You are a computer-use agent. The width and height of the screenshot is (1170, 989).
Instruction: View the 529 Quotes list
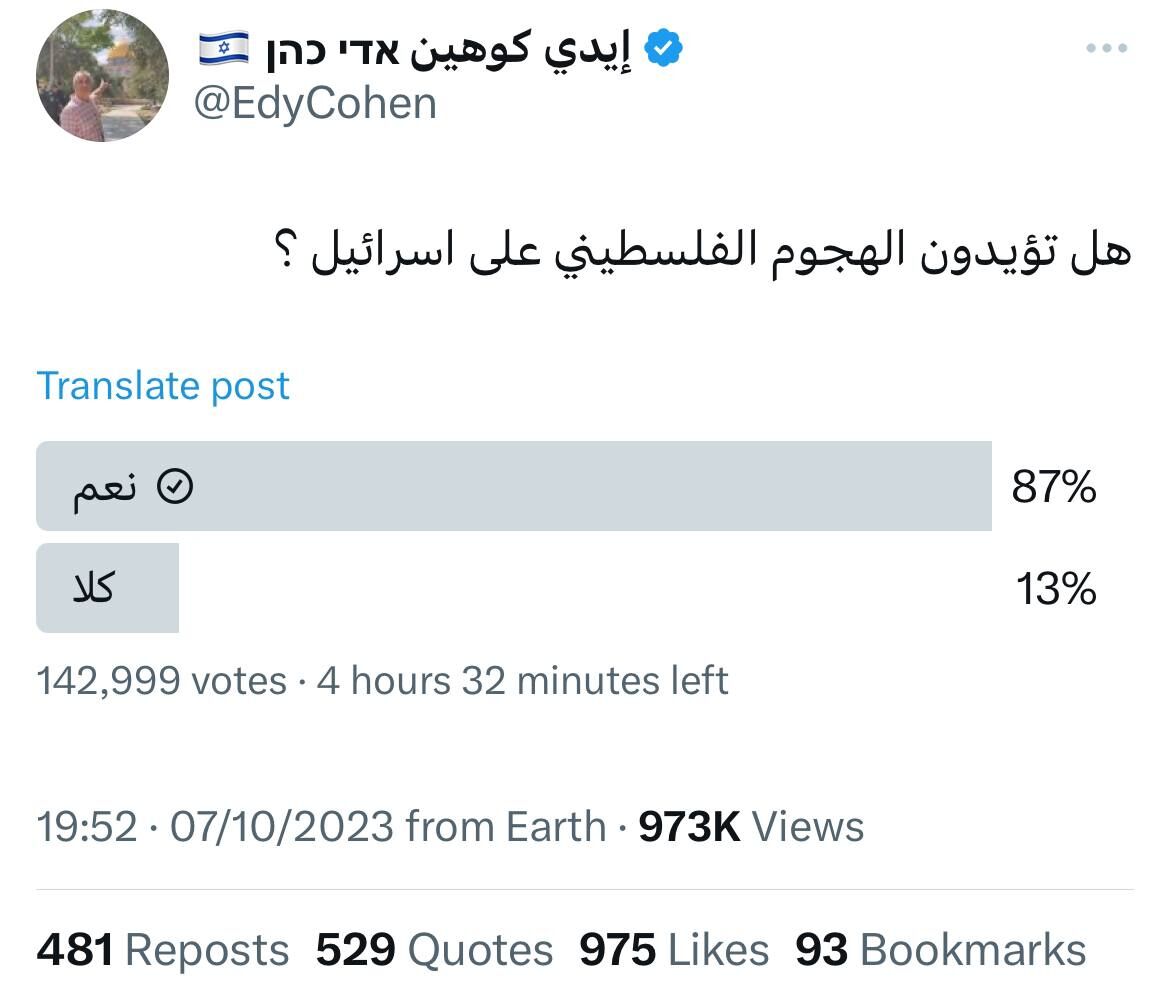pos(434,950)
